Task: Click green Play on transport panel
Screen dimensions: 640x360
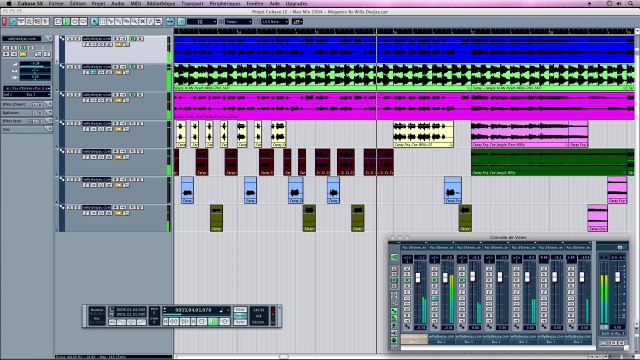Action: 213,322
